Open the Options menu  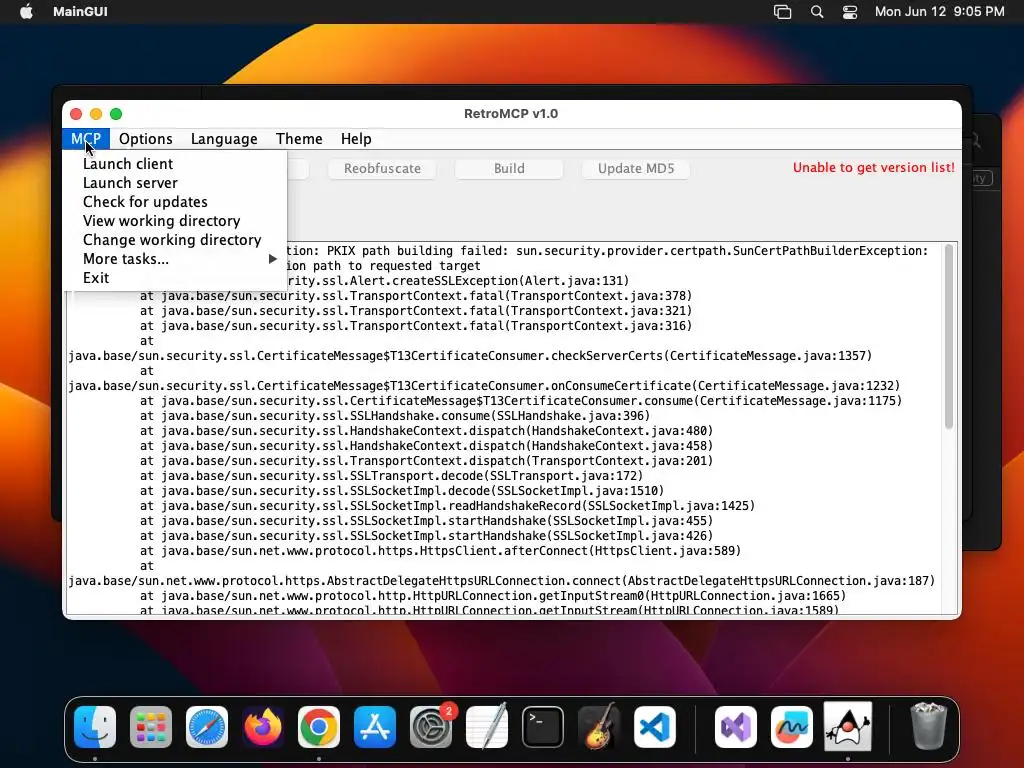point(146,138)
